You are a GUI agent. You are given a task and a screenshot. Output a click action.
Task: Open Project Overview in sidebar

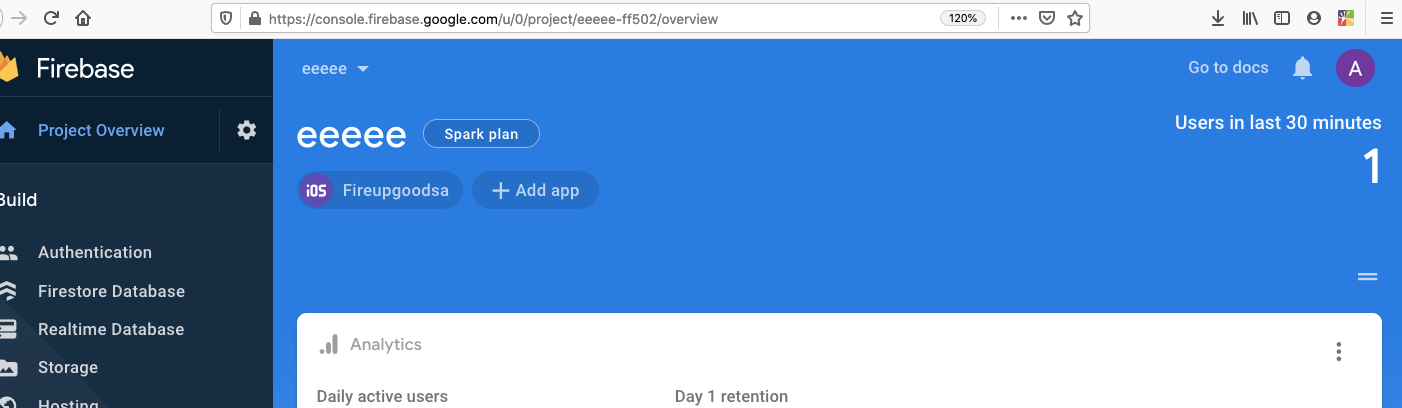[101, 130]
